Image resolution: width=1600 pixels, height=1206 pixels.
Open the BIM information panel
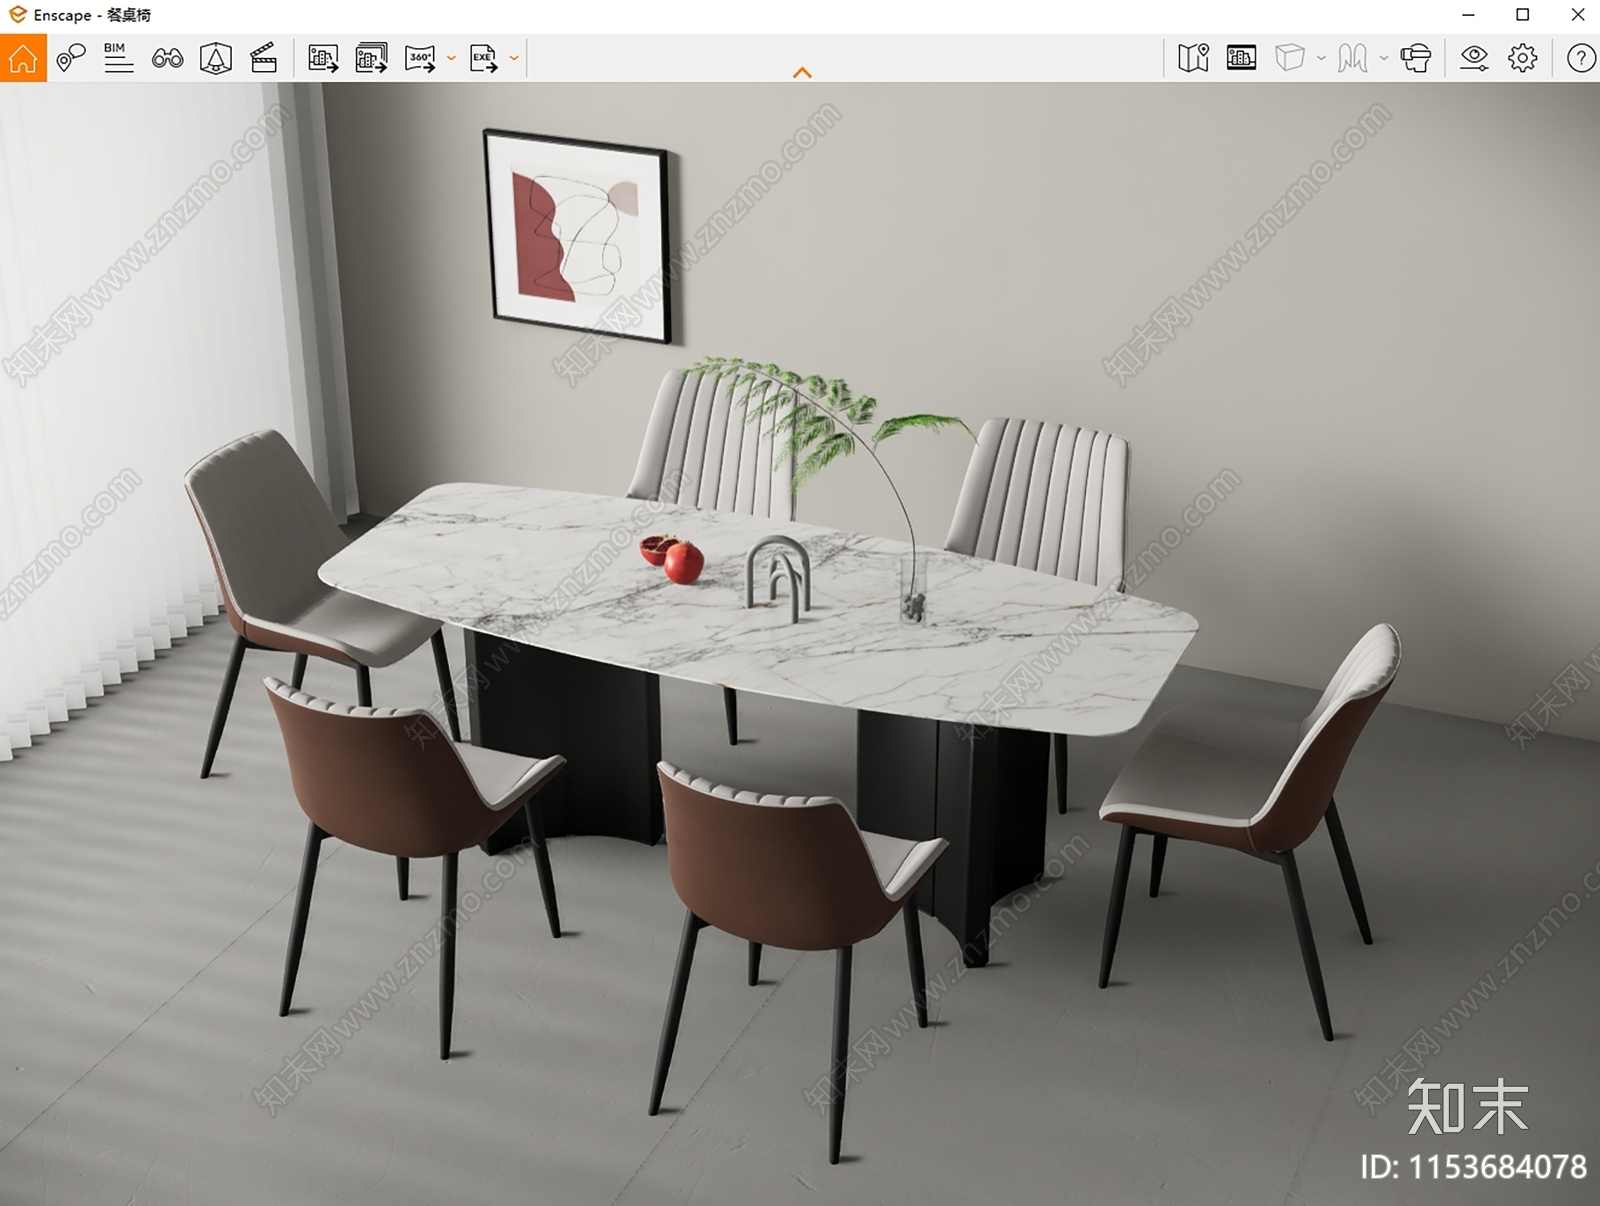pyautogui.click(x=118, y=58)
